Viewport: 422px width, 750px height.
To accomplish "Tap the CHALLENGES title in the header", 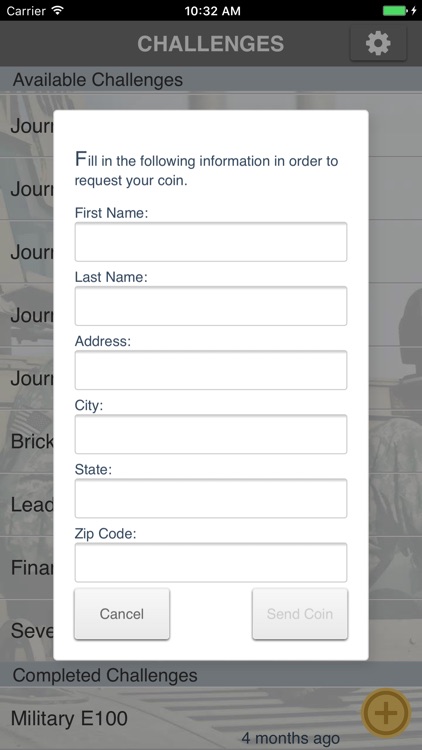I will click(211, 44).
